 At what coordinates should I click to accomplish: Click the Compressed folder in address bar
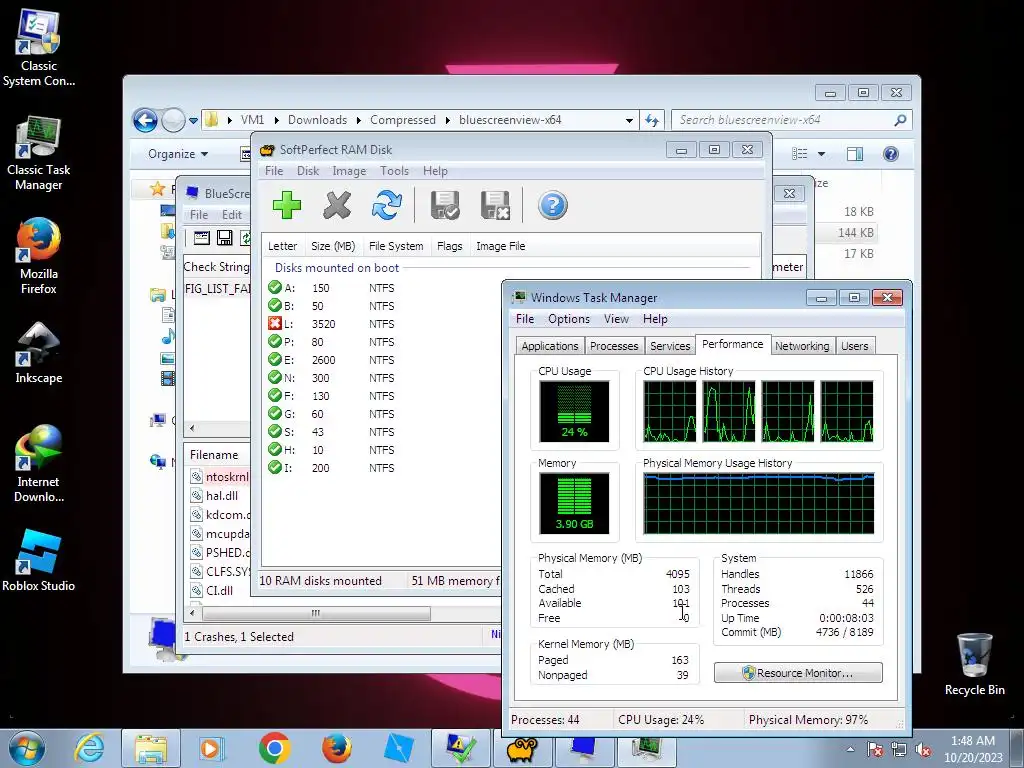pyautogui.click(x=403, y=120)
